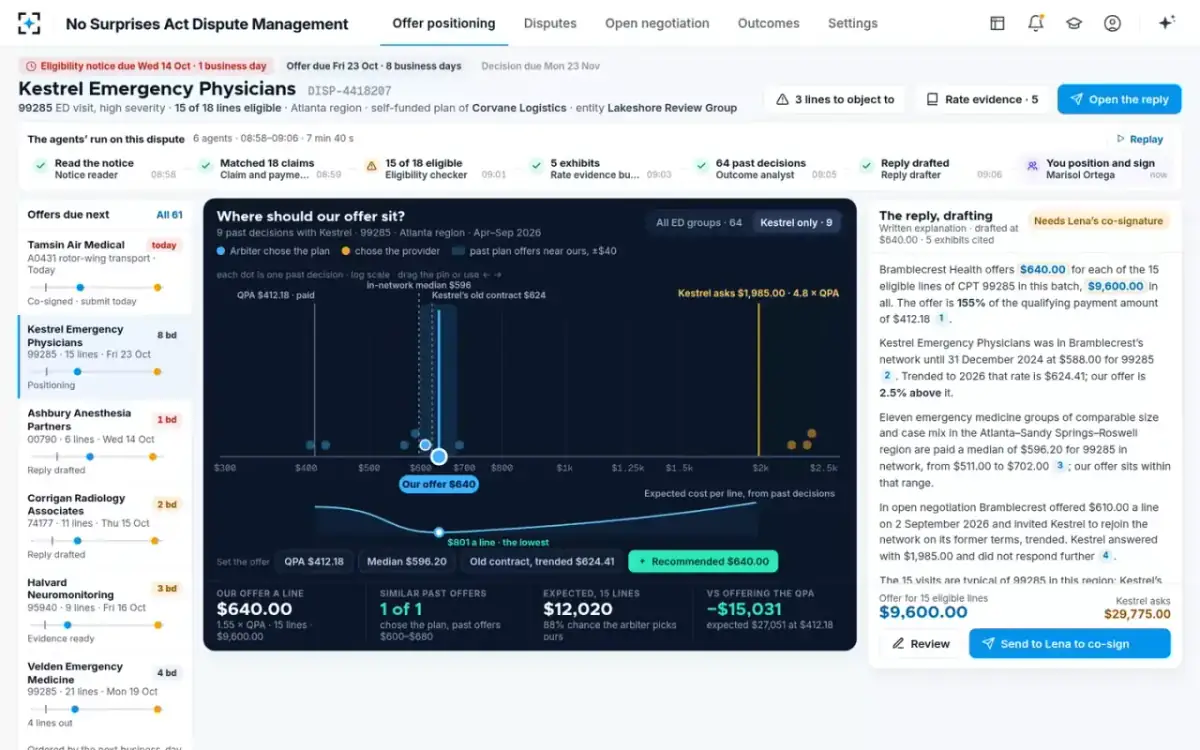Screen dimensions: 1200x750
Task: Click citation marker 2 in the reply
Action: click(x=887, y=376)
